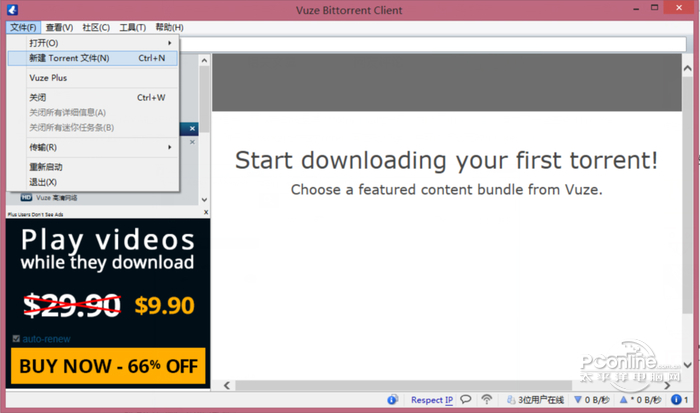Screen dimensions: 700x413
Task: Minimize the Vuze window
Action: pyautogui.click(x=636, y=8)
